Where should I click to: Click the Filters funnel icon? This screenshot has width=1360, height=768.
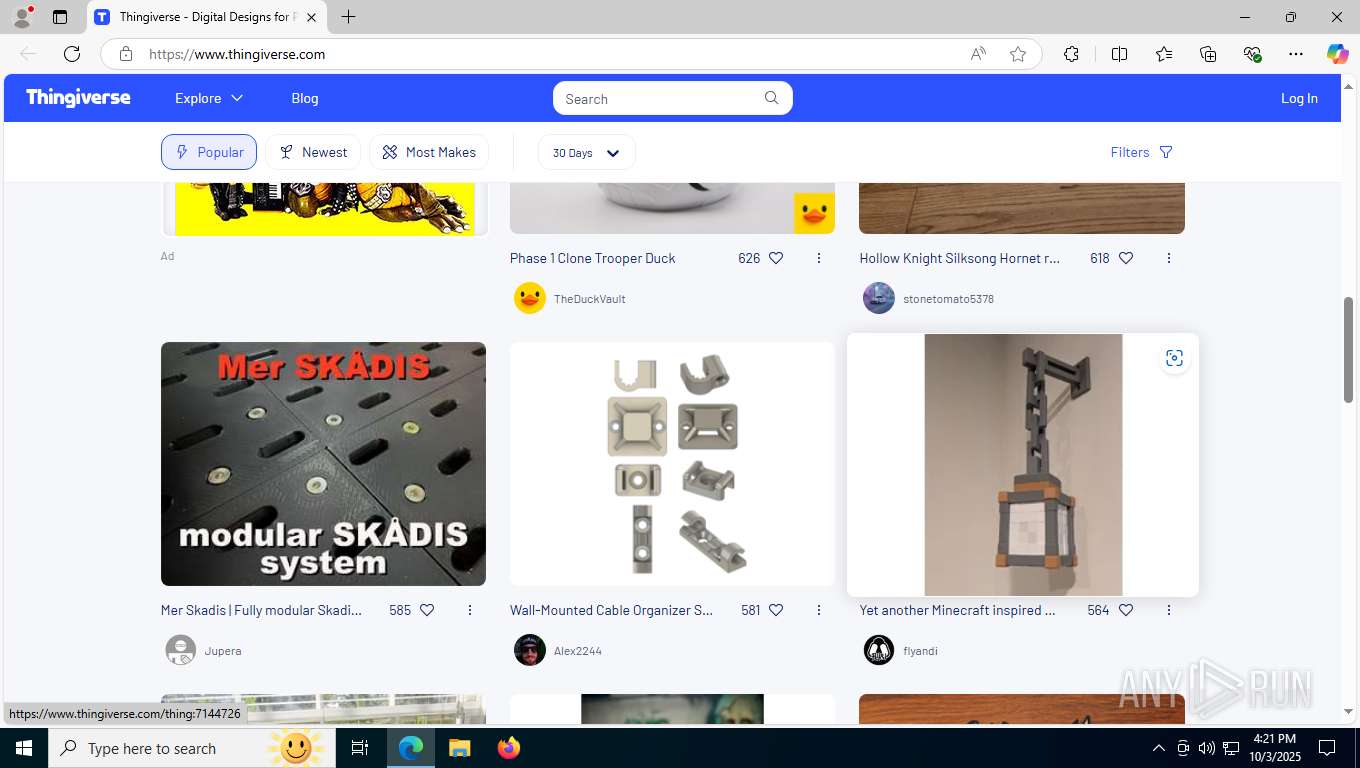pyautogui.click(x=1166, y=152)
